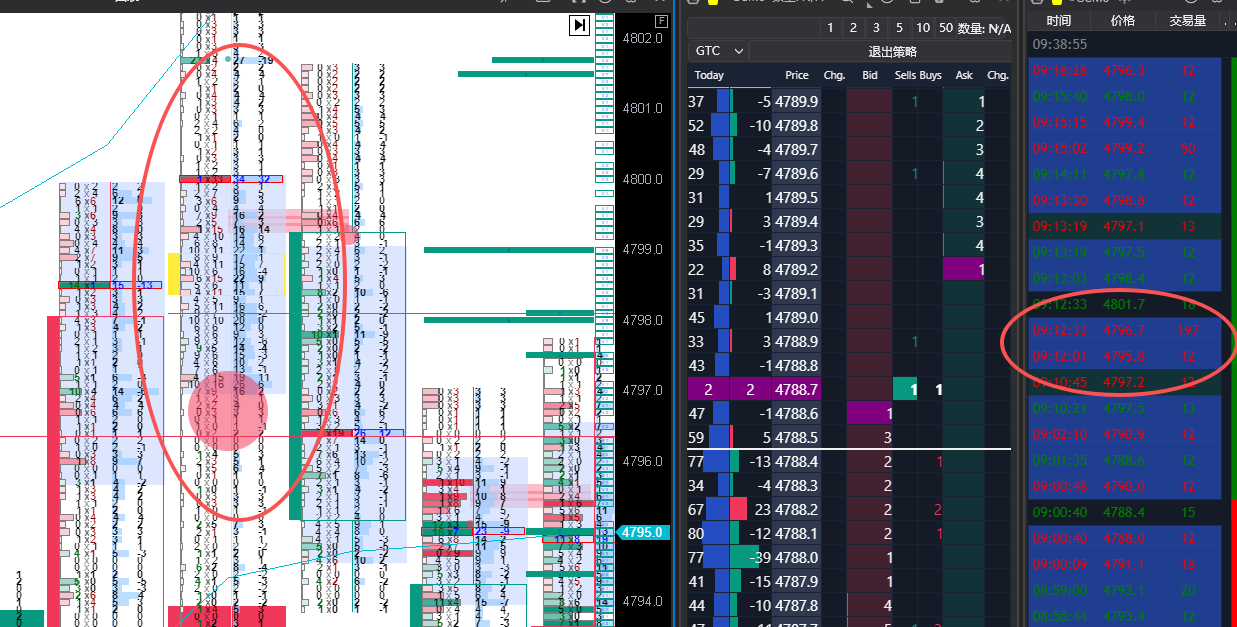Click the 4795.0 current price label
1237x627 pixels.
[x=642, y=532]
